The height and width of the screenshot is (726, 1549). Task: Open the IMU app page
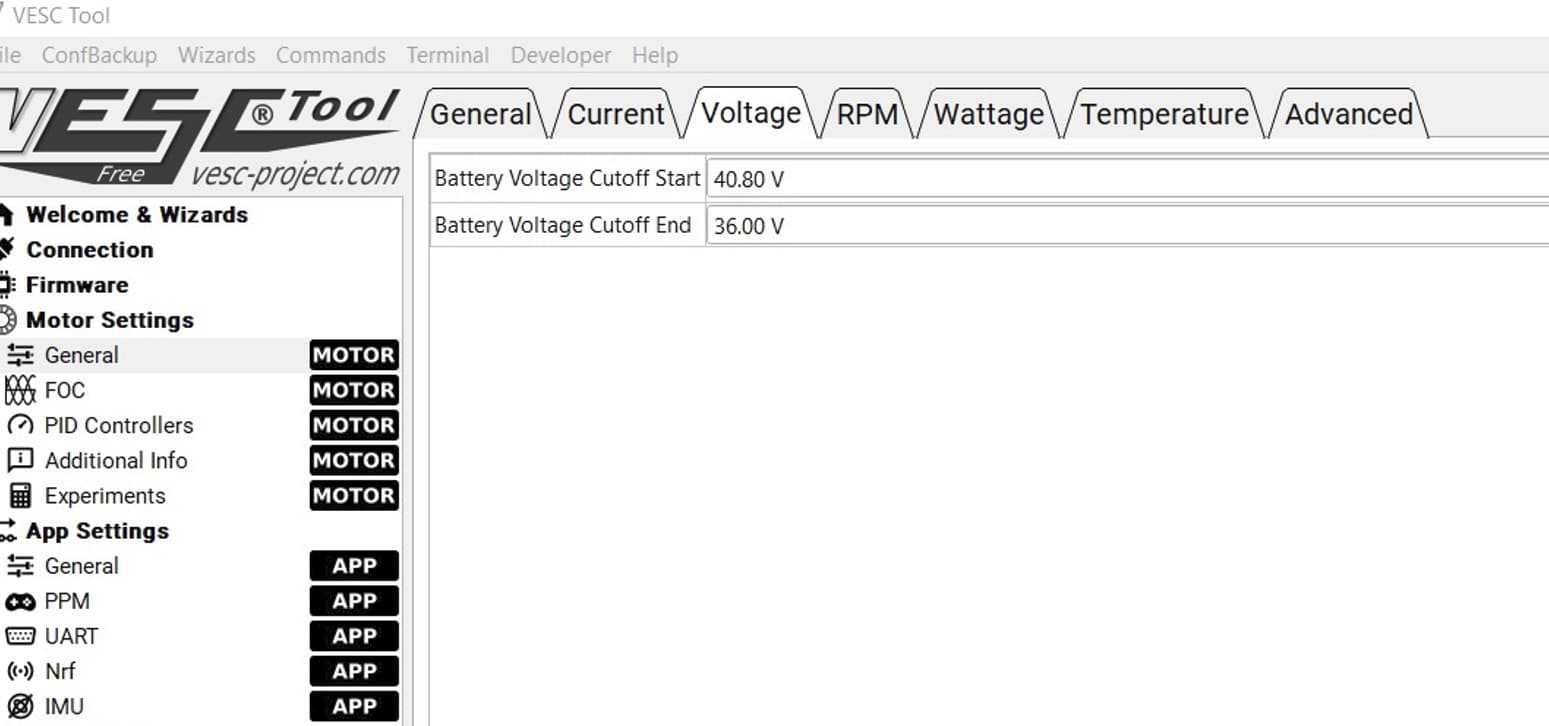click(x=64, y=706)
